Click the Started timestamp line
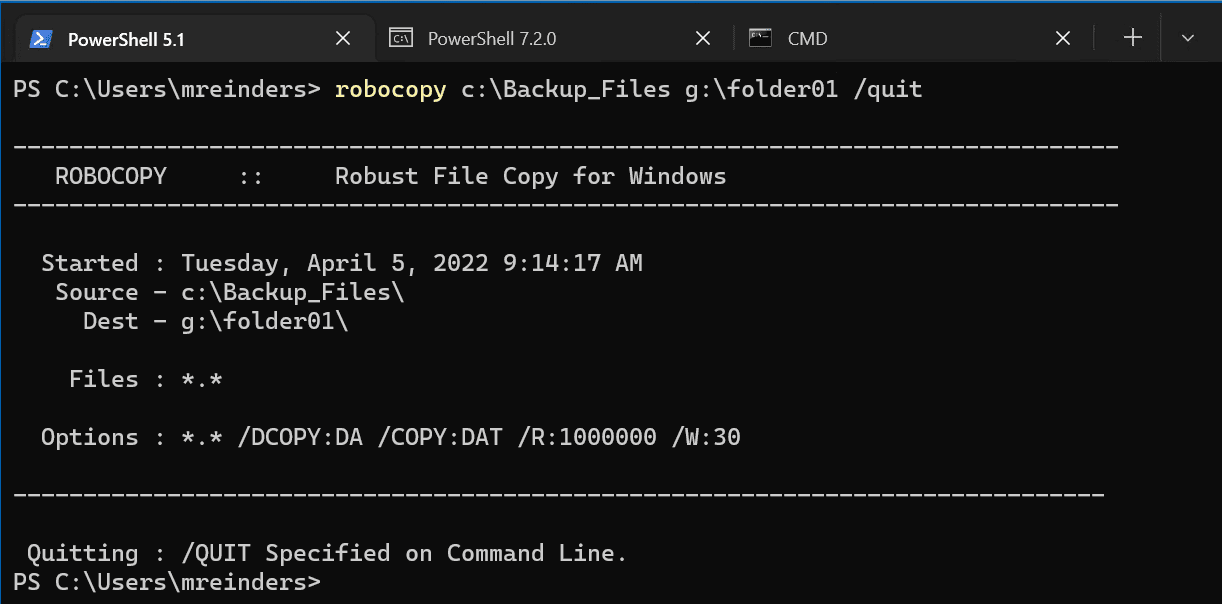This screenshot has height=604, width=1222. pyautogui.click(x=342, y=264)
